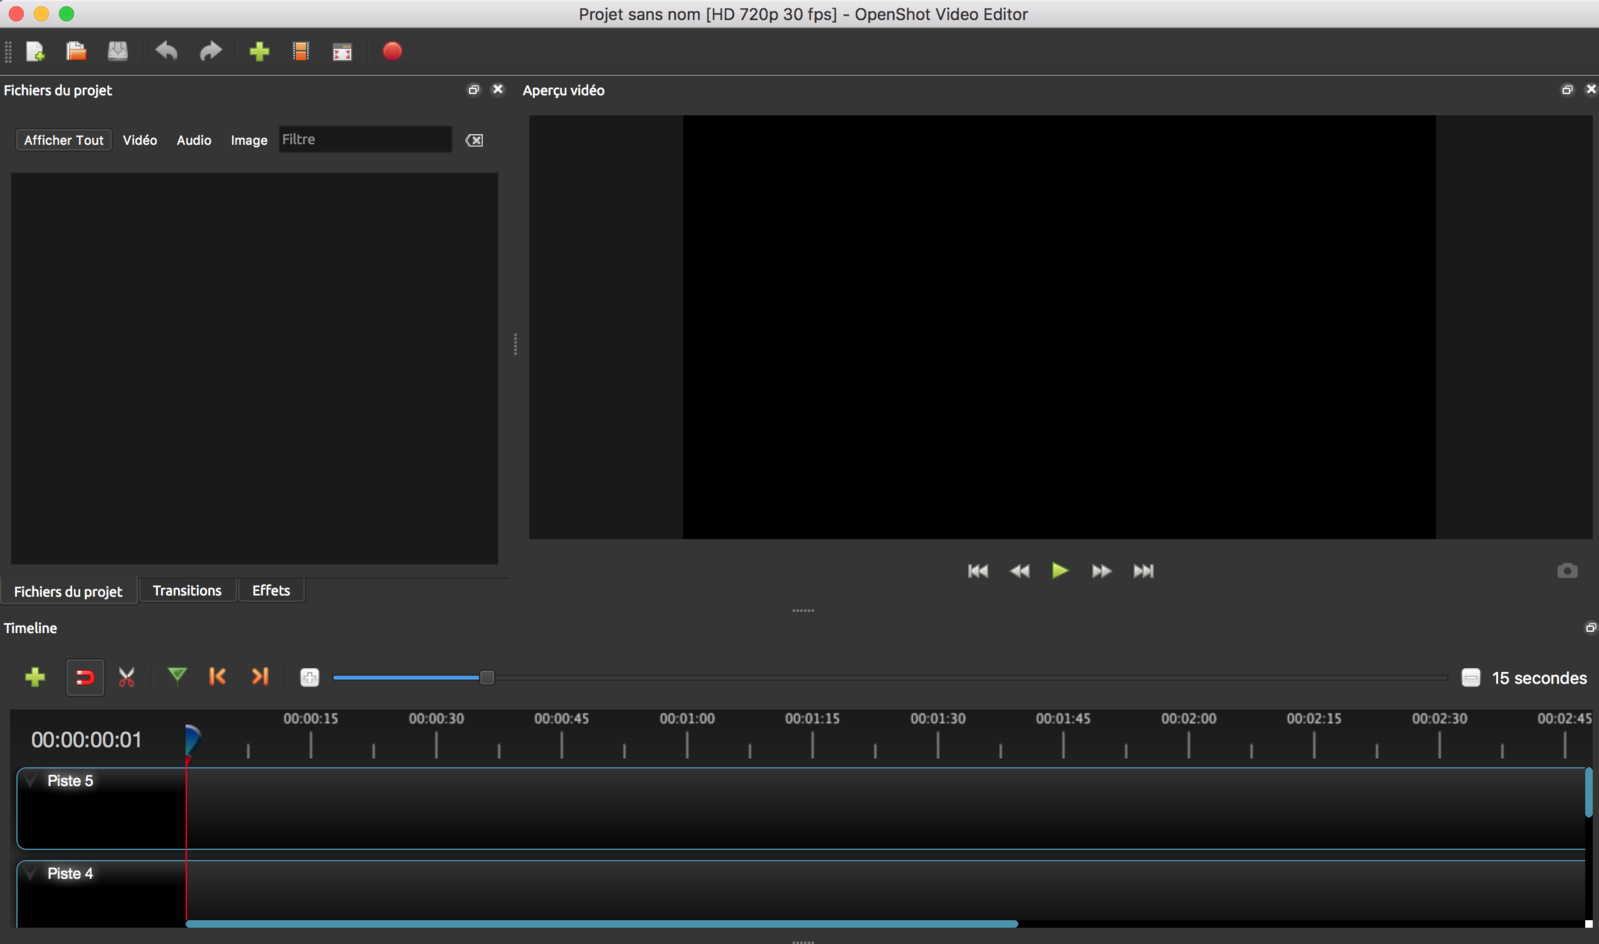1599x944 pixels.
Task: Click the Filtre search field
Action: pos(364,140)
